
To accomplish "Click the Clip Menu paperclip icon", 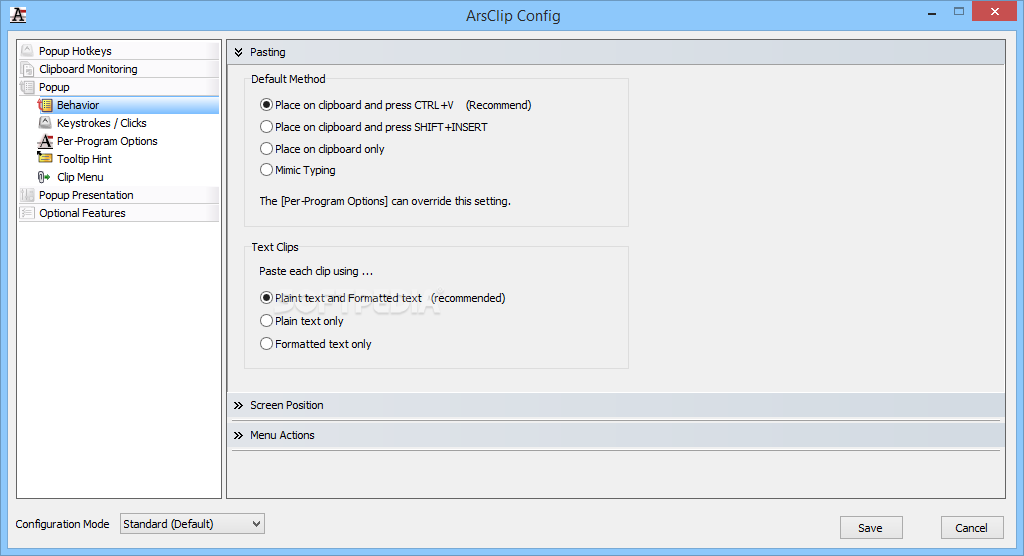I will 44,177.
